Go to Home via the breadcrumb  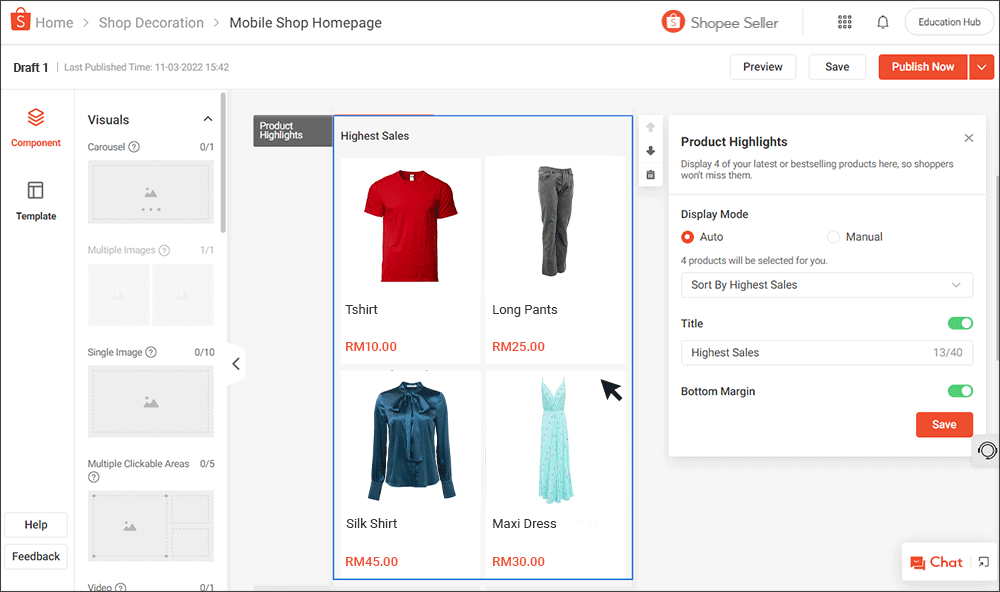pos(55,21)
